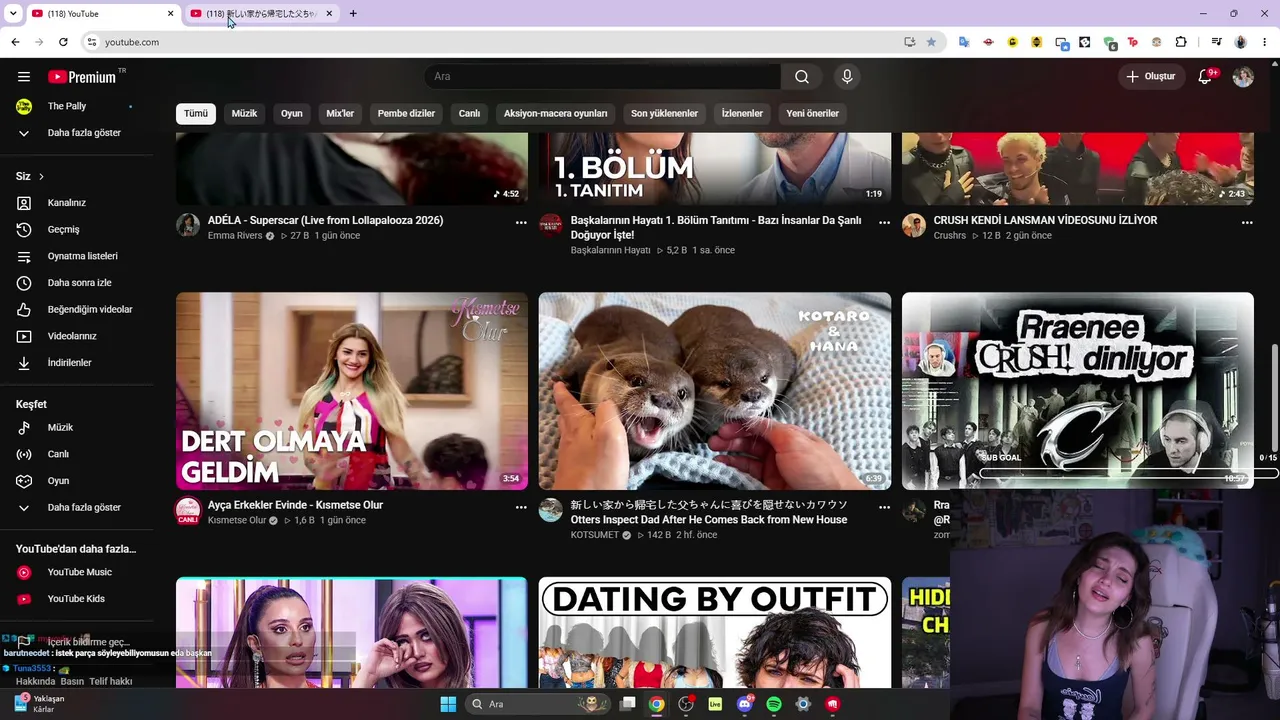Reload the page in Chrome
The width and height of the screenshot is (1280, 720).
pos(63,42)
